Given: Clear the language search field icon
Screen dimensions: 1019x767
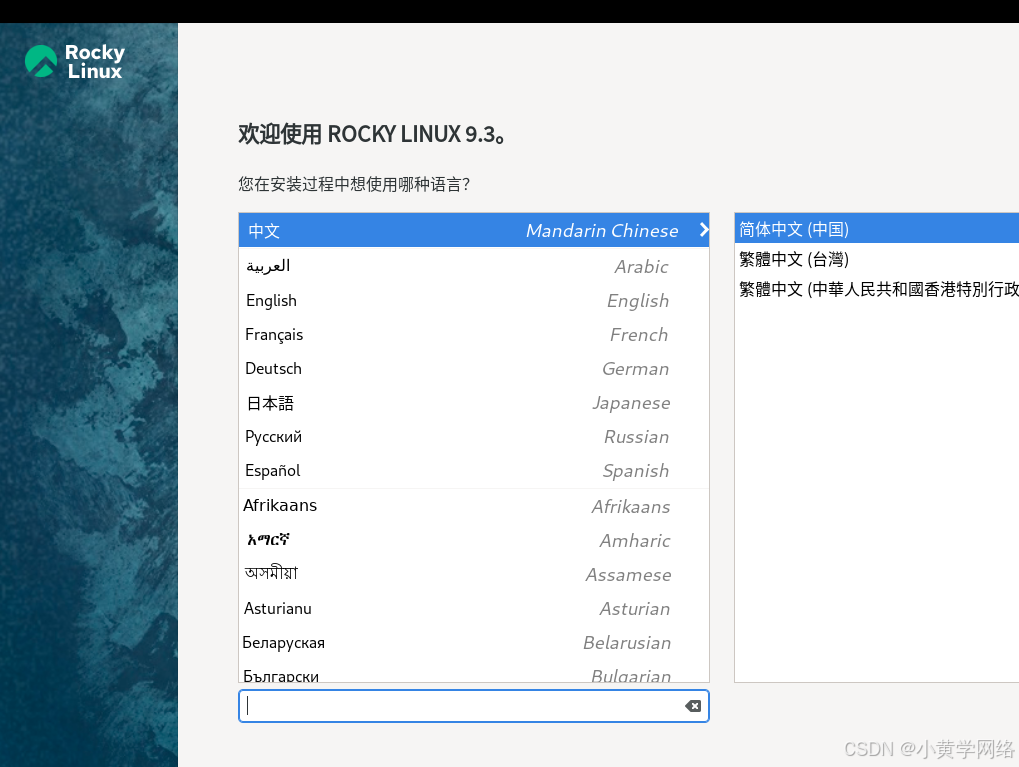Looking at the screenshot, I should (693, 706).
